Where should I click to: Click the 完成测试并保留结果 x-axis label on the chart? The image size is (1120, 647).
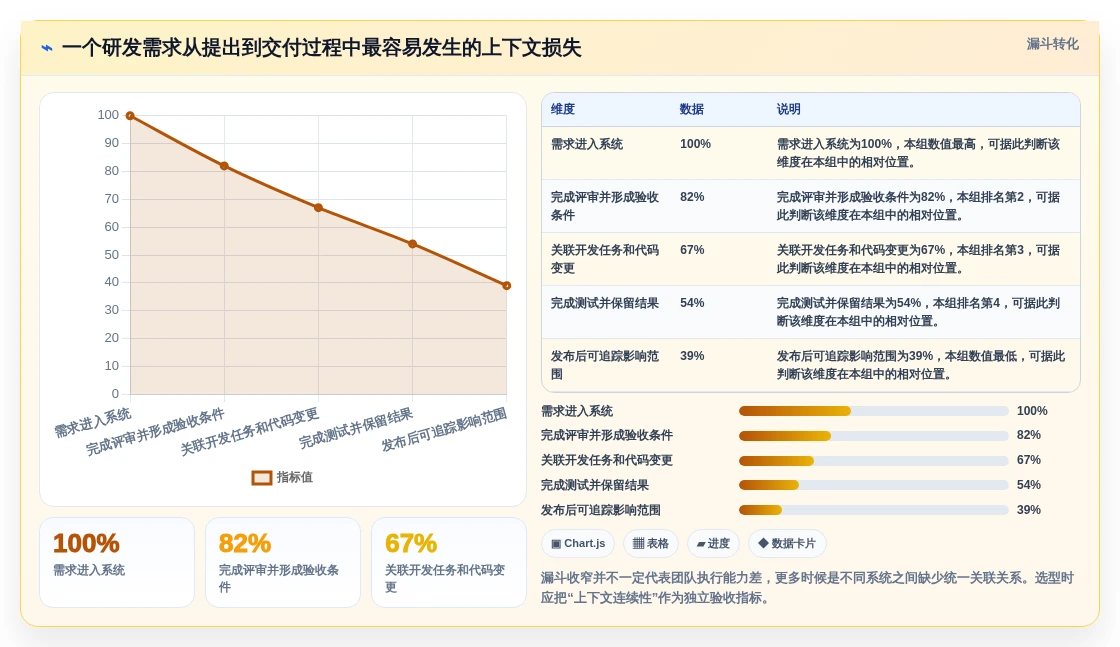point(356,428)
